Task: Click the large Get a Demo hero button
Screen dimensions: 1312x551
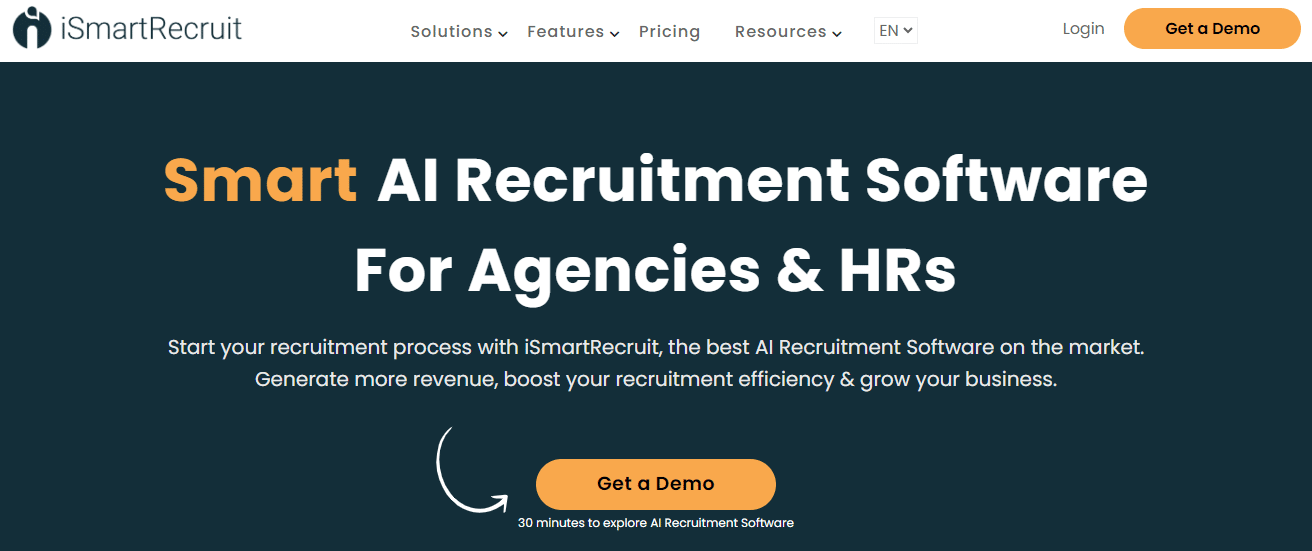Action: tap(655, 484)
